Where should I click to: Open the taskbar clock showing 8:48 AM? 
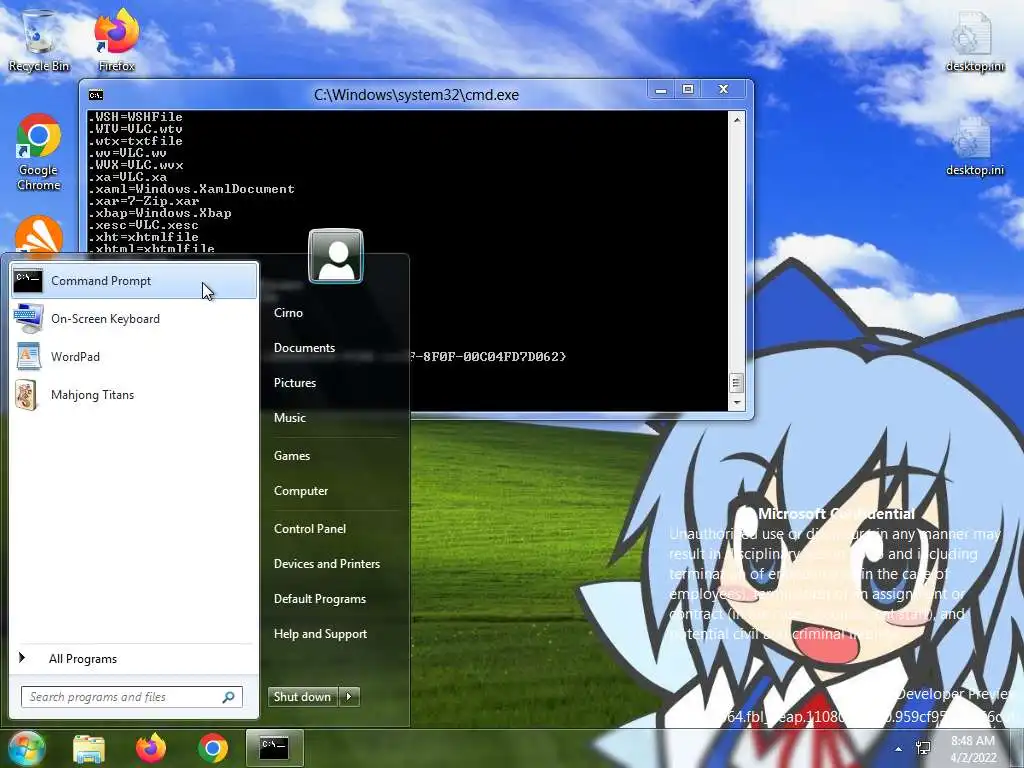pos(973,749)
